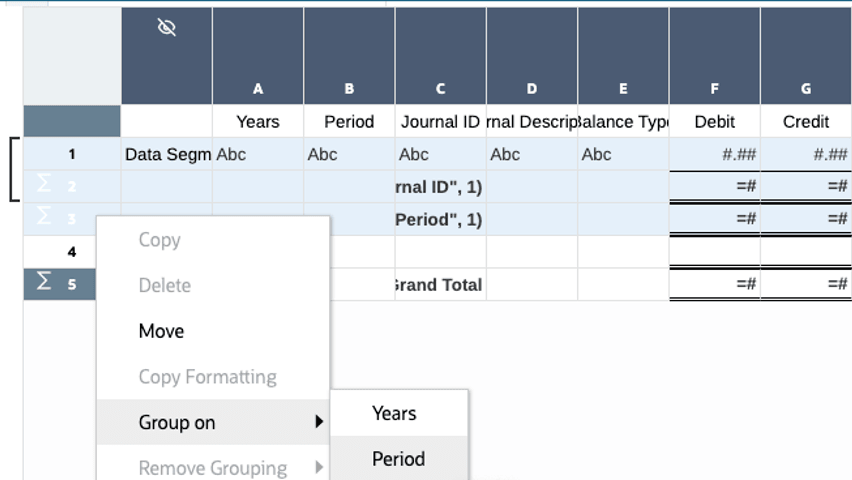The width and height of the screenshot is (852, 480).
Task: Click Copy Formatting in context menu
Action: [207, 377]
